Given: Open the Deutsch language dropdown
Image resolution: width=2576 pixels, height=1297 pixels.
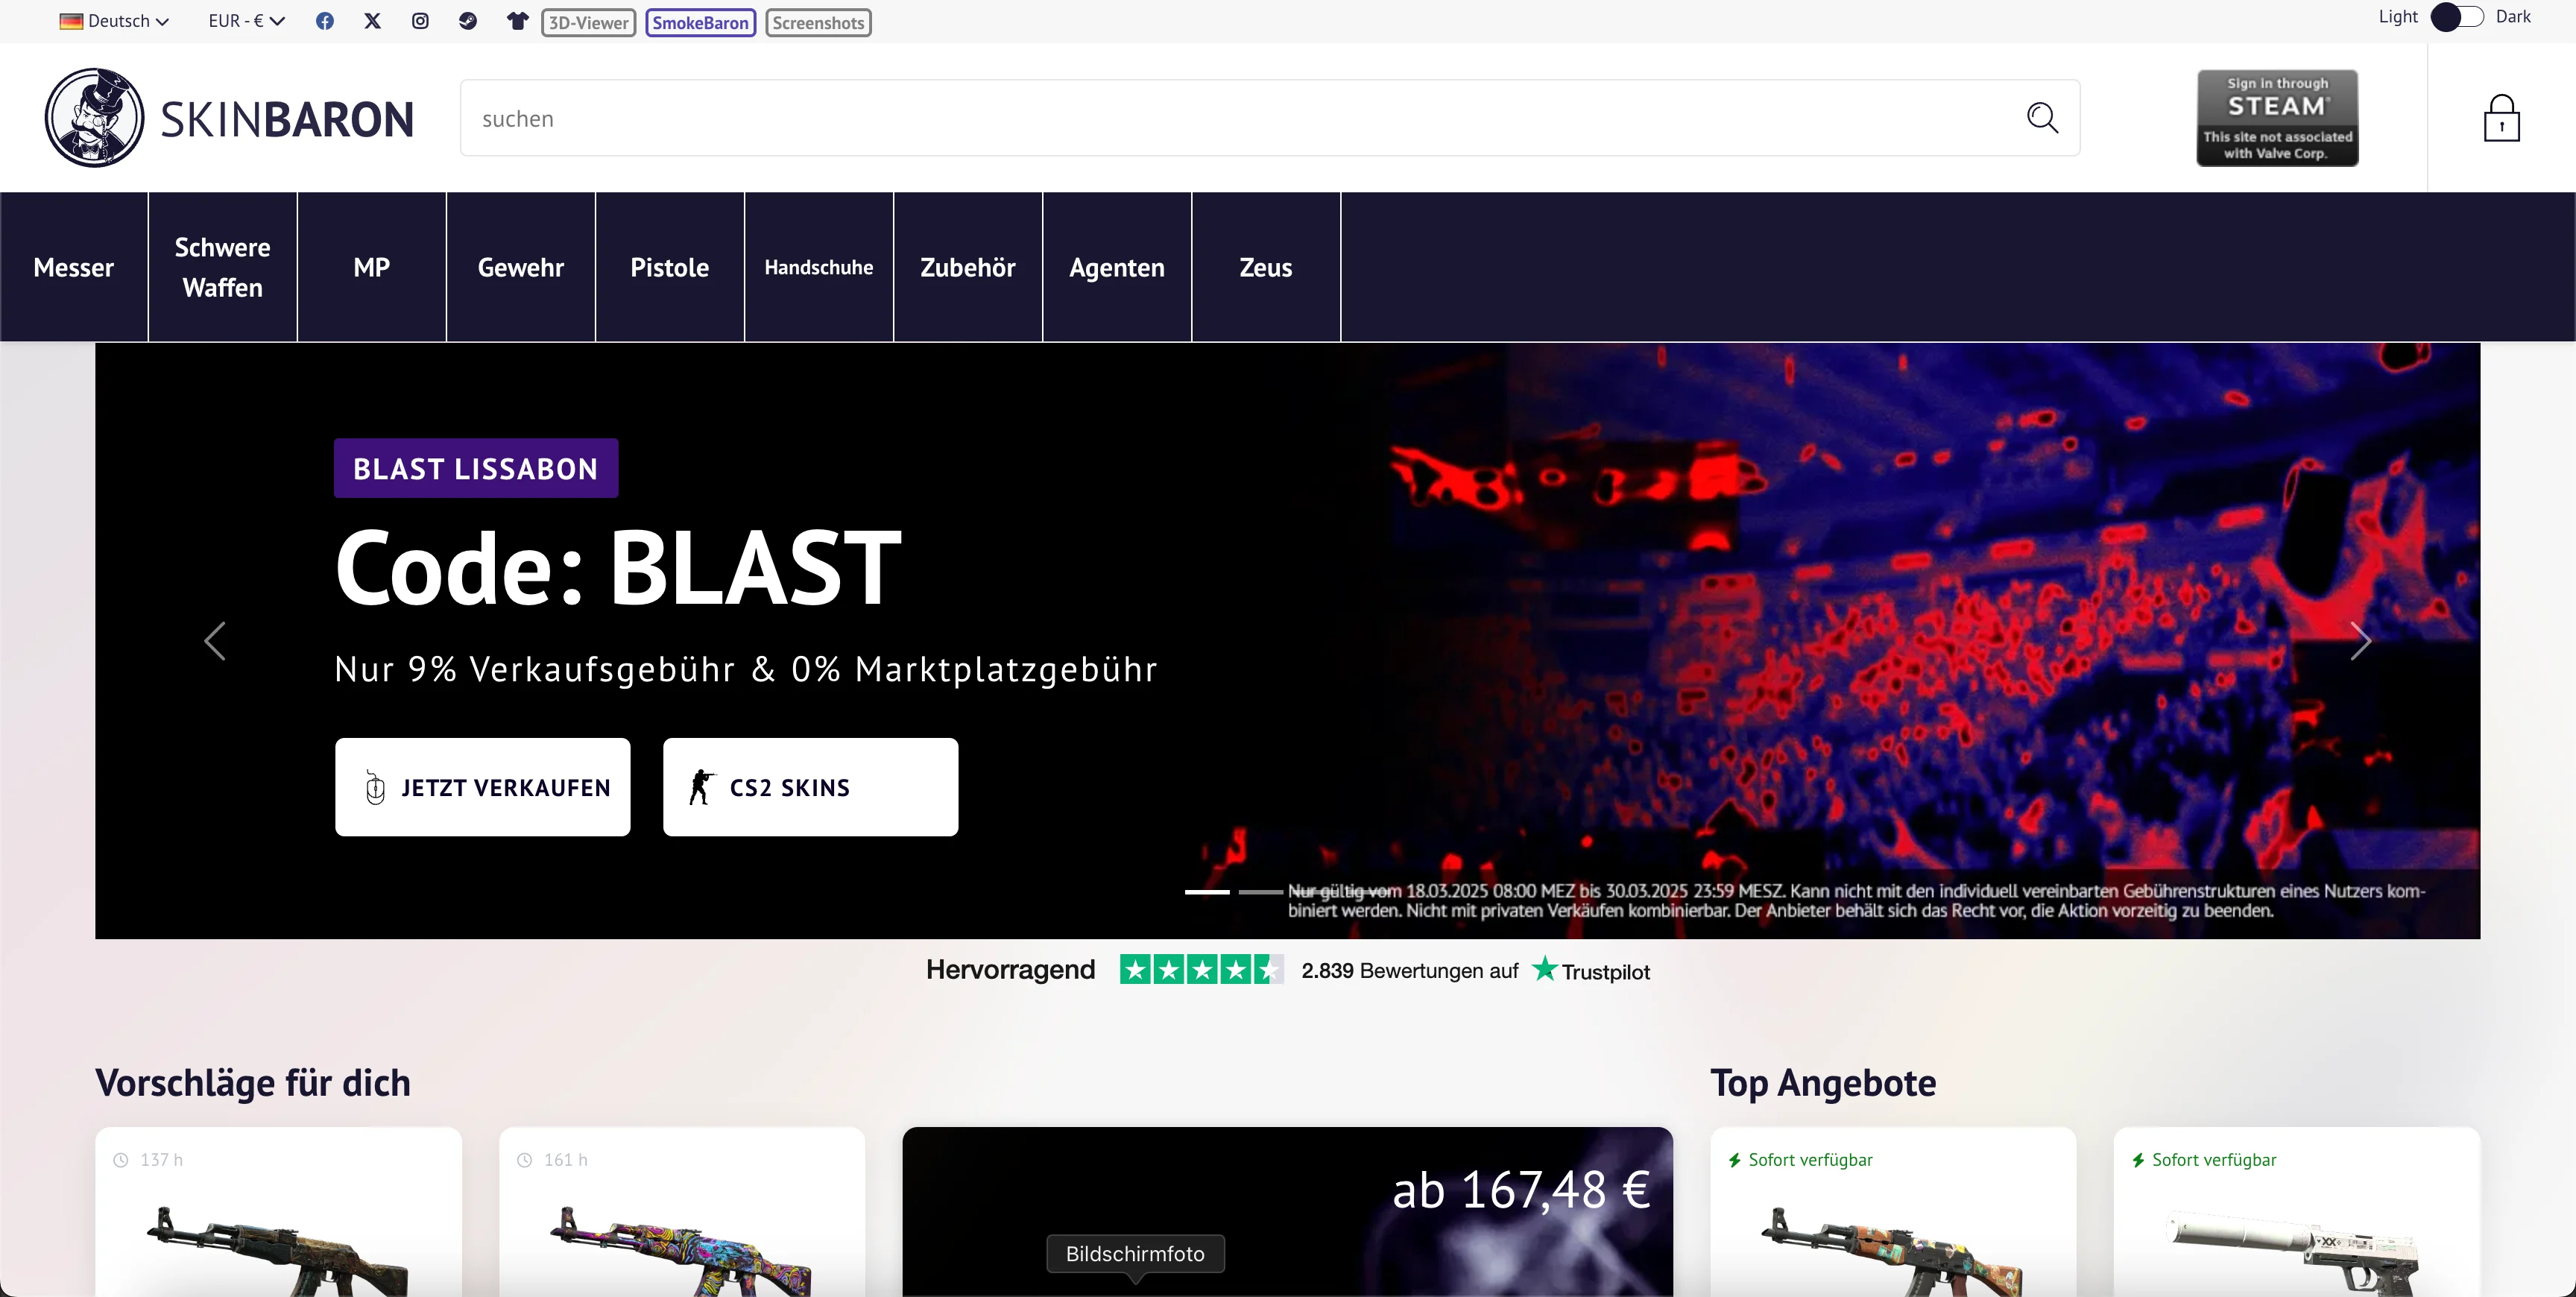Looking at the screenshot, I should [x=114, y=21].
